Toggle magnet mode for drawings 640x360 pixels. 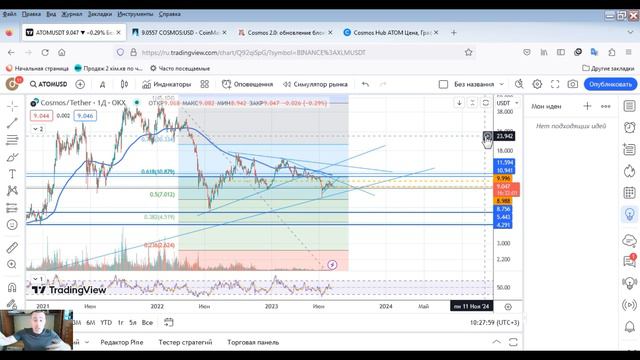tap(12, 287)
